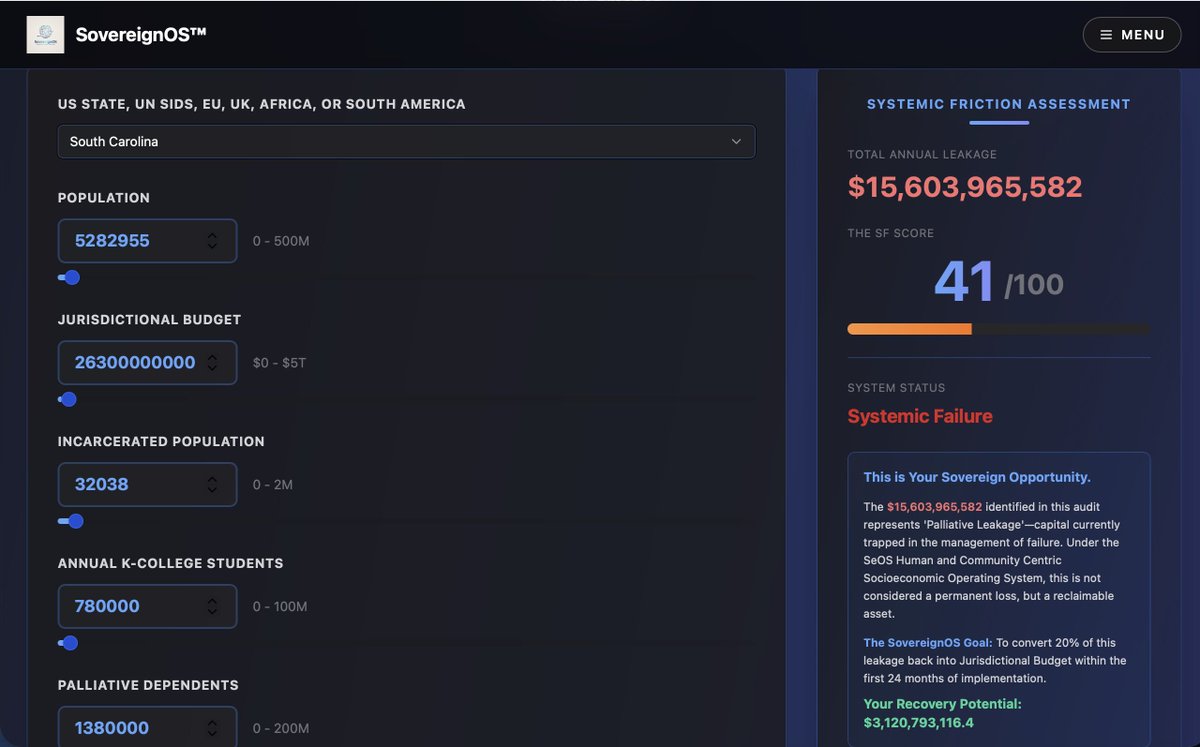1200x747 pixels.
Task: Open the MENU button
Action: (1132, 35)
